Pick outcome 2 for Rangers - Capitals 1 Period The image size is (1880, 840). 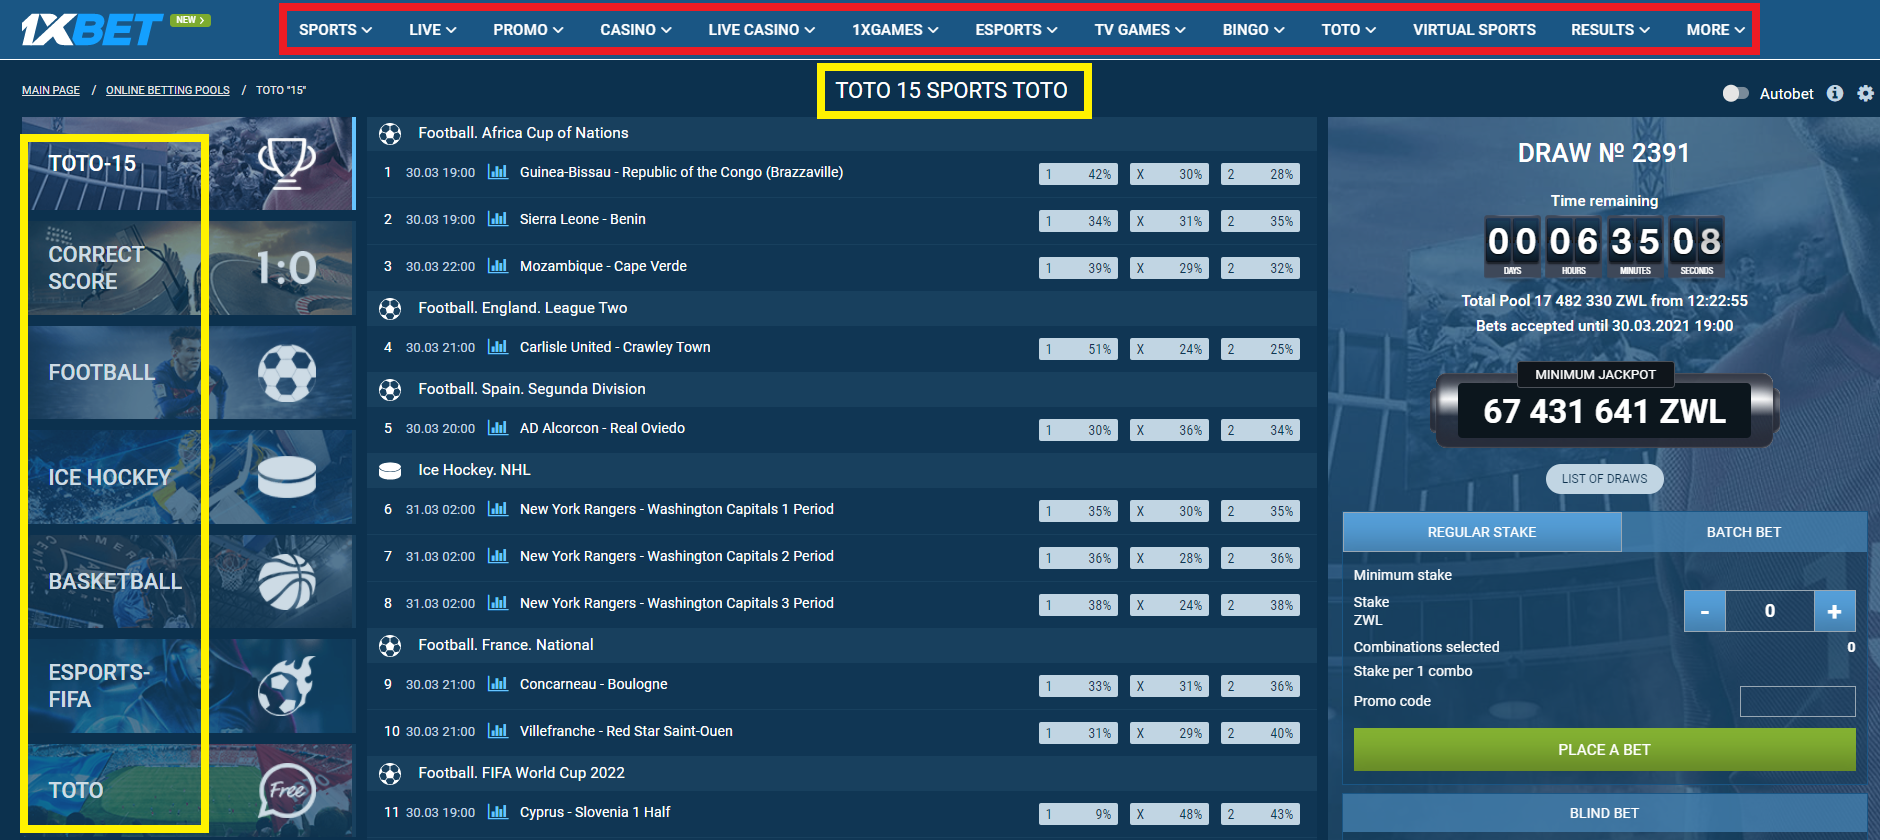point(1260,511)
